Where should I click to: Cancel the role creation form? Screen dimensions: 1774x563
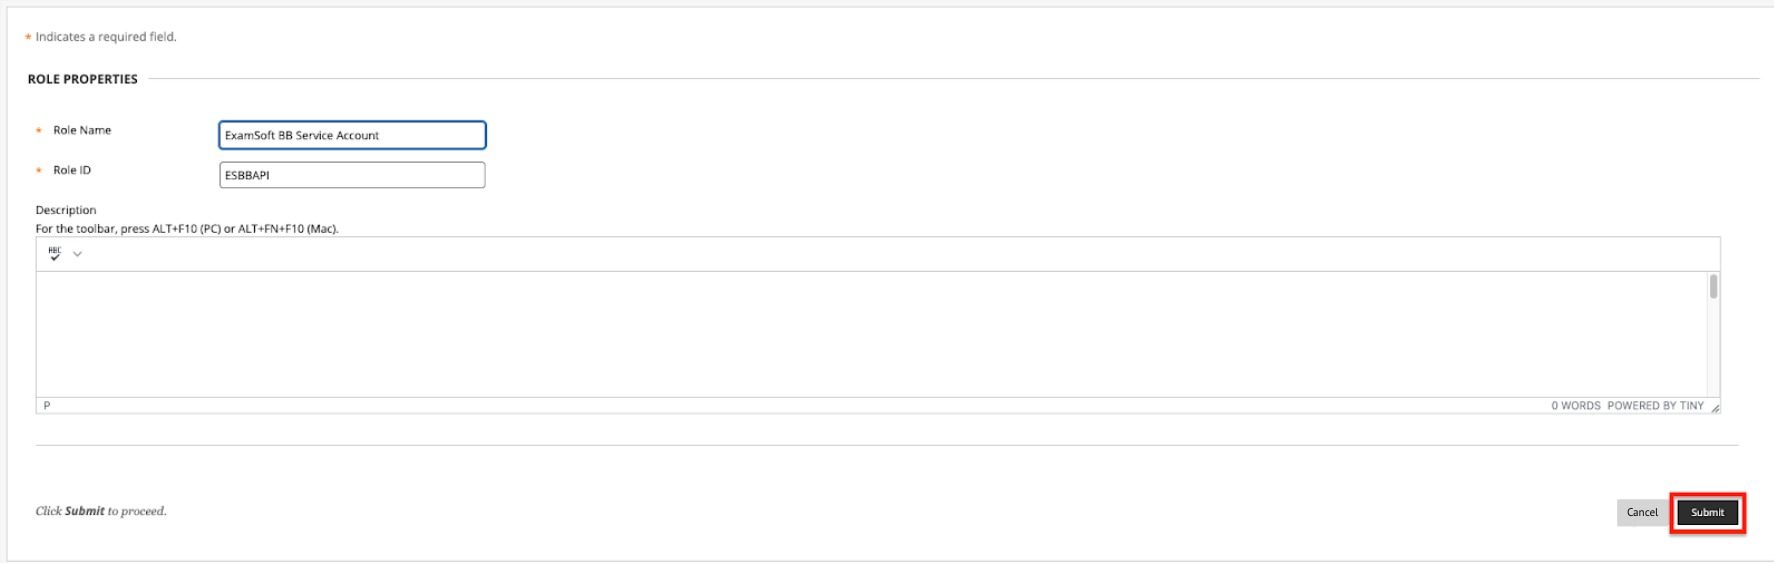[1642, 513]
